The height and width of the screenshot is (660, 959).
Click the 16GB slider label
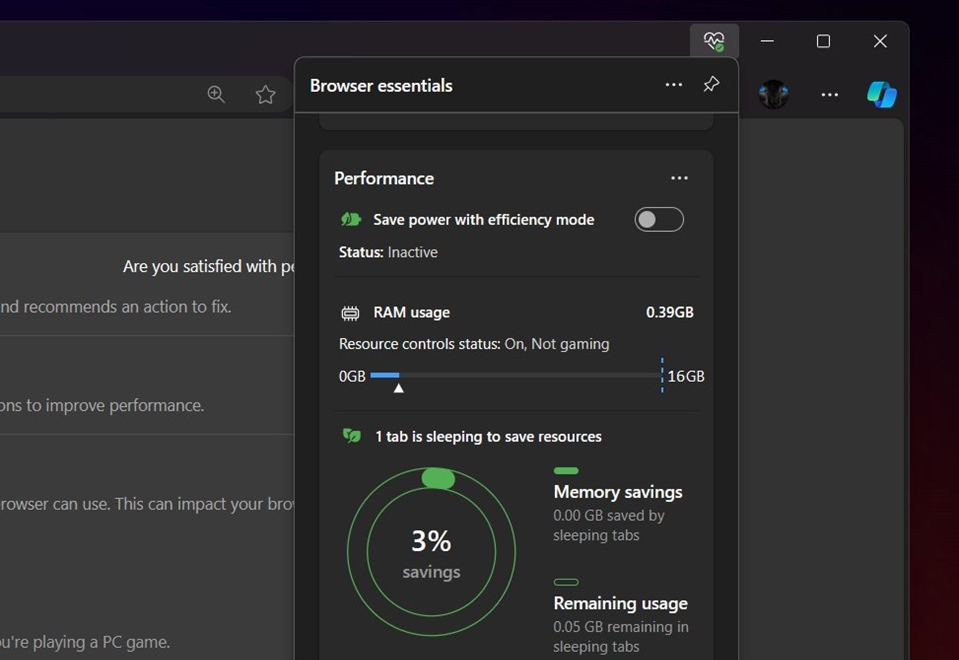coord(686,376)
